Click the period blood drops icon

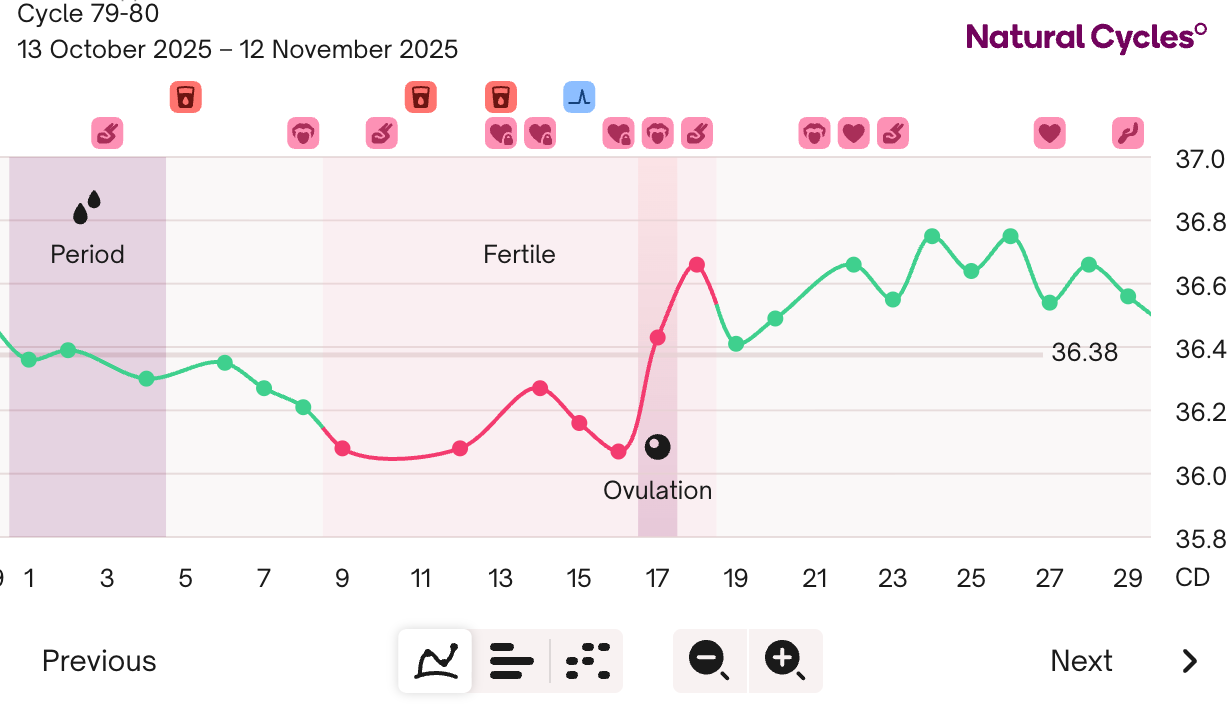point(87,207)
